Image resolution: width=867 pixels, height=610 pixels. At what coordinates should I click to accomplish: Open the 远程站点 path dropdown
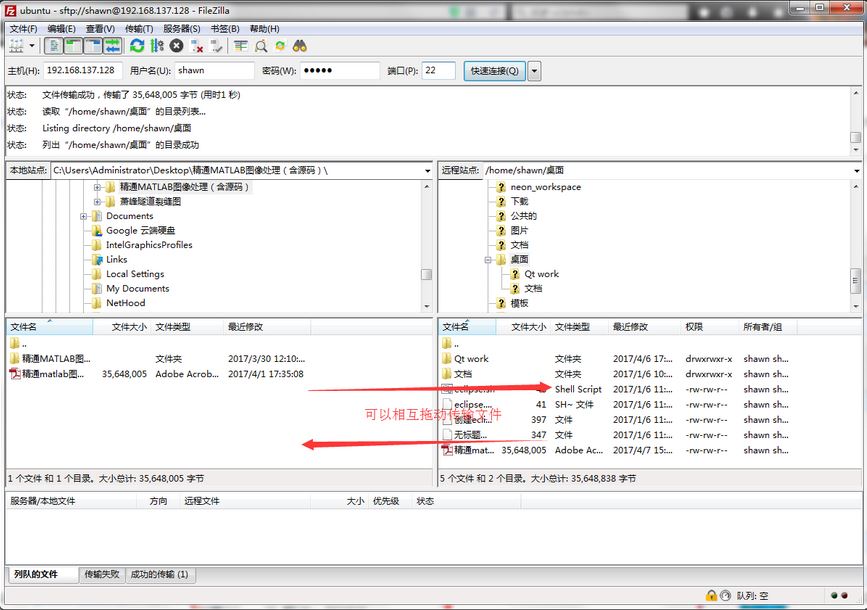856,170
